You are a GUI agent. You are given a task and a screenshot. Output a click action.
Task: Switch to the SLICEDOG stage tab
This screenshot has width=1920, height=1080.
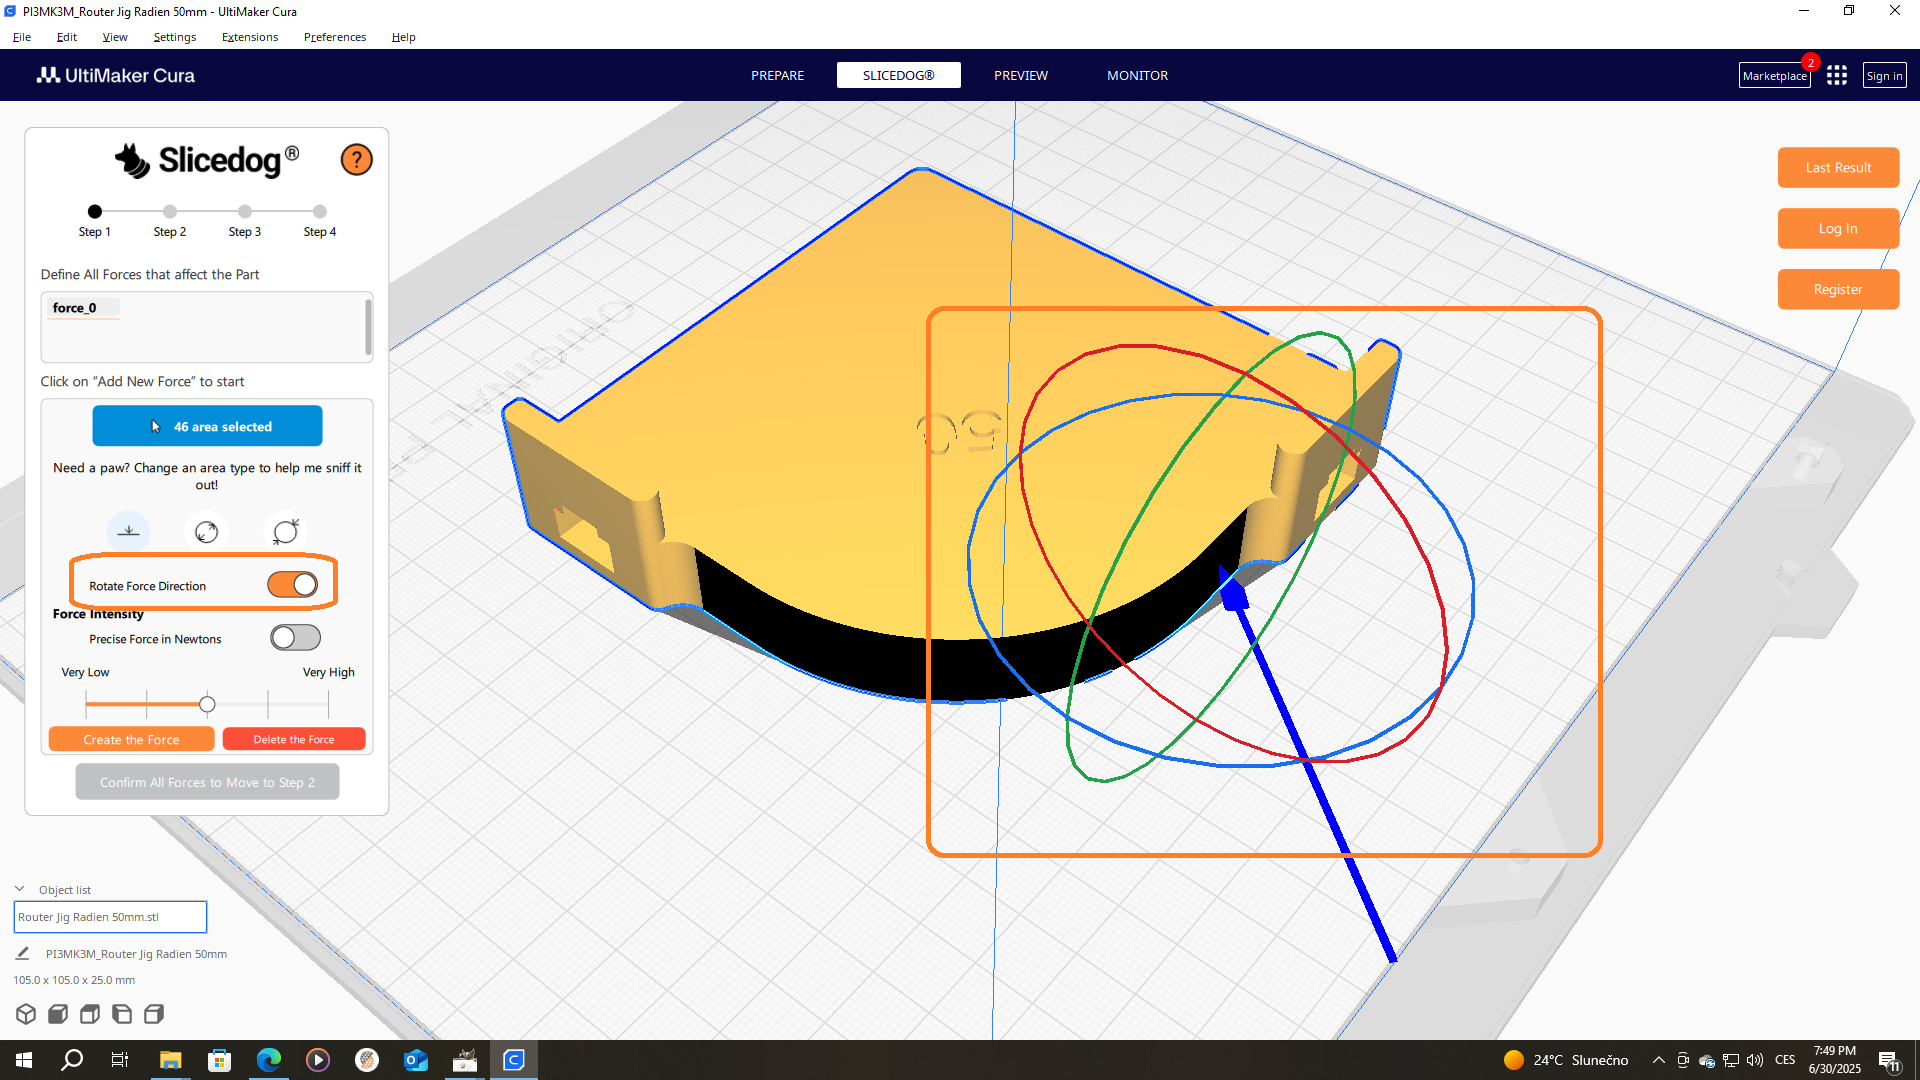(x=899, y=76)
